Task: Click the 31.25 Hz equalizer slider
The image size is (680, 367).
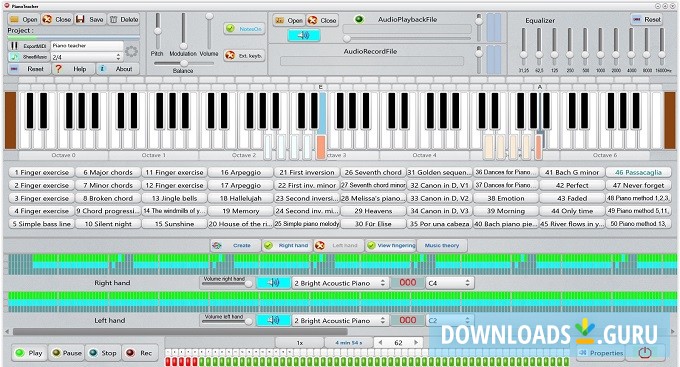Action: tap(523, 55)
